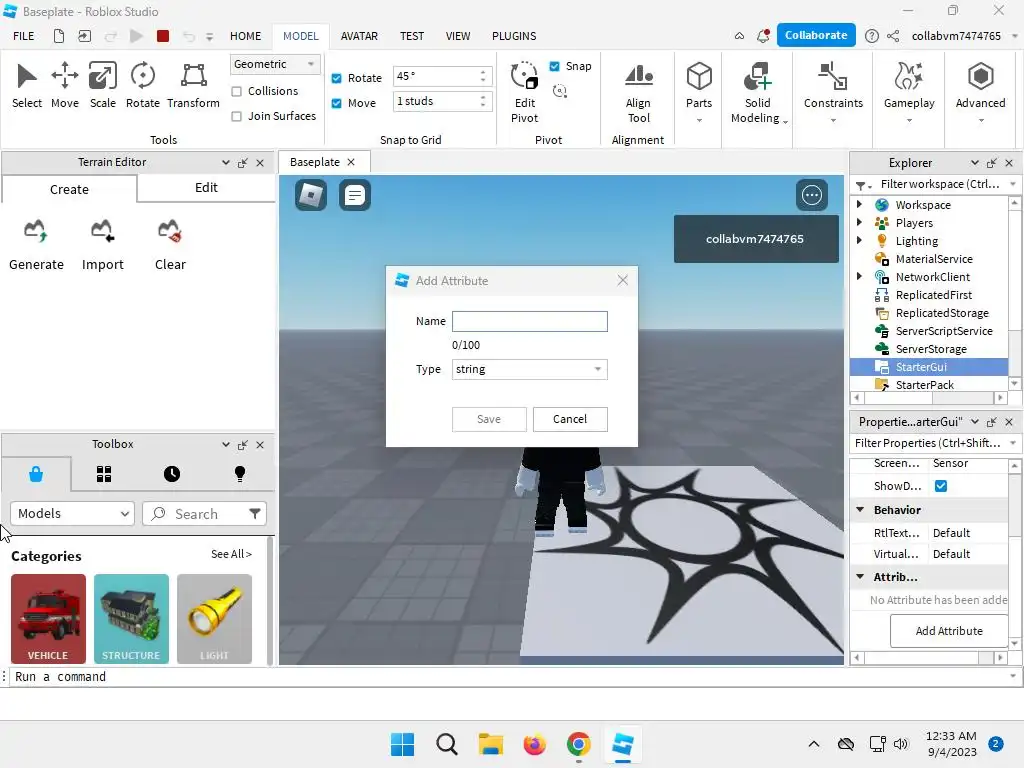This screenshot has width=1024, height=768.
Task: Enable the Join Surfaces checkbox
Action: click(236, 116)
